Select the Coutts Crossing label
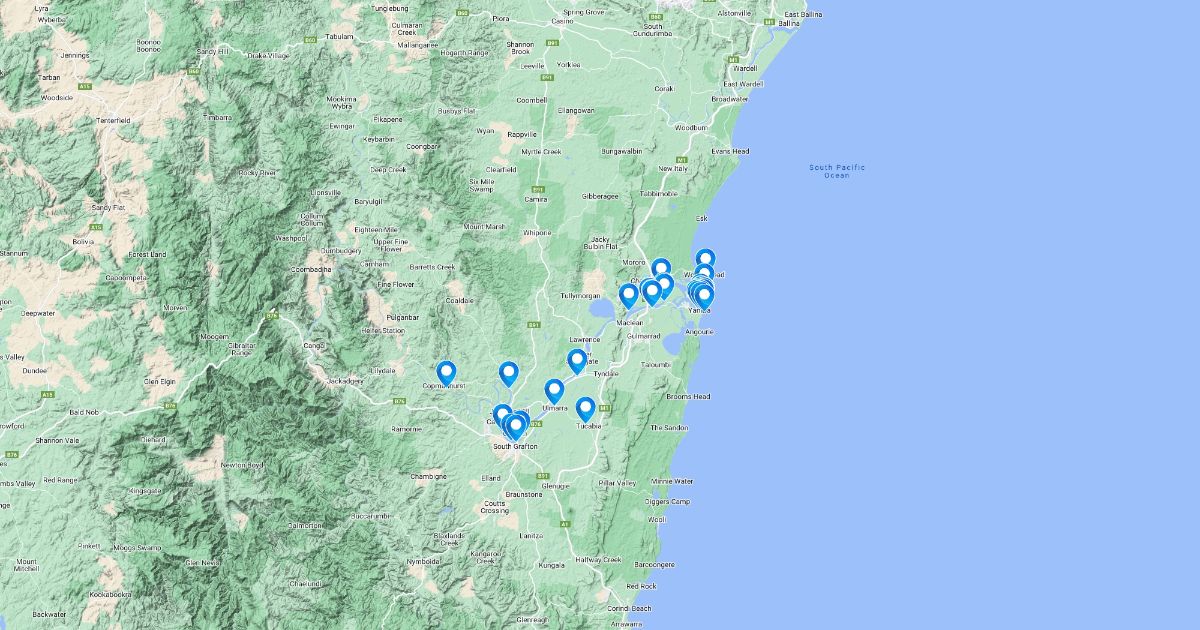Image resolution: width=1200 pixels, height=630 pixels. pyautogui.click(x=494, y=506)
